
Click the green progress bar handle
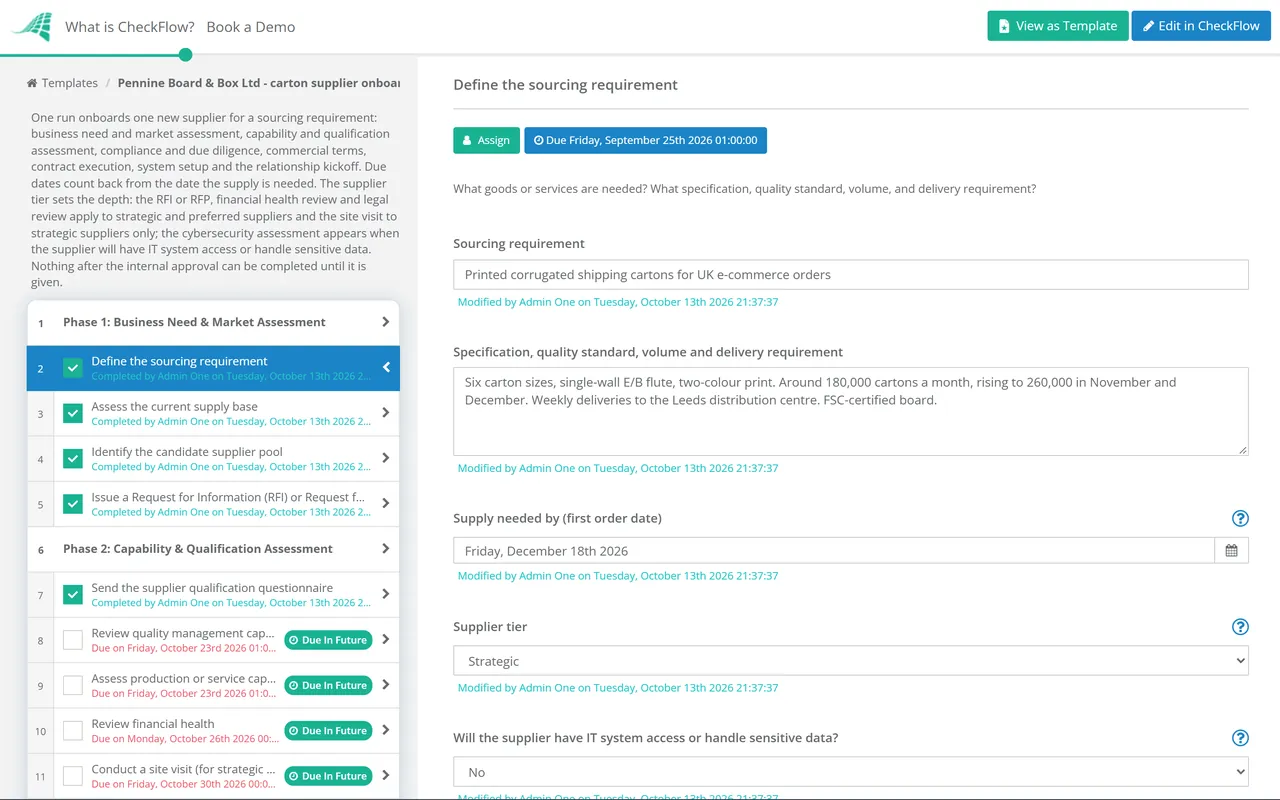[x=185, y=55]
